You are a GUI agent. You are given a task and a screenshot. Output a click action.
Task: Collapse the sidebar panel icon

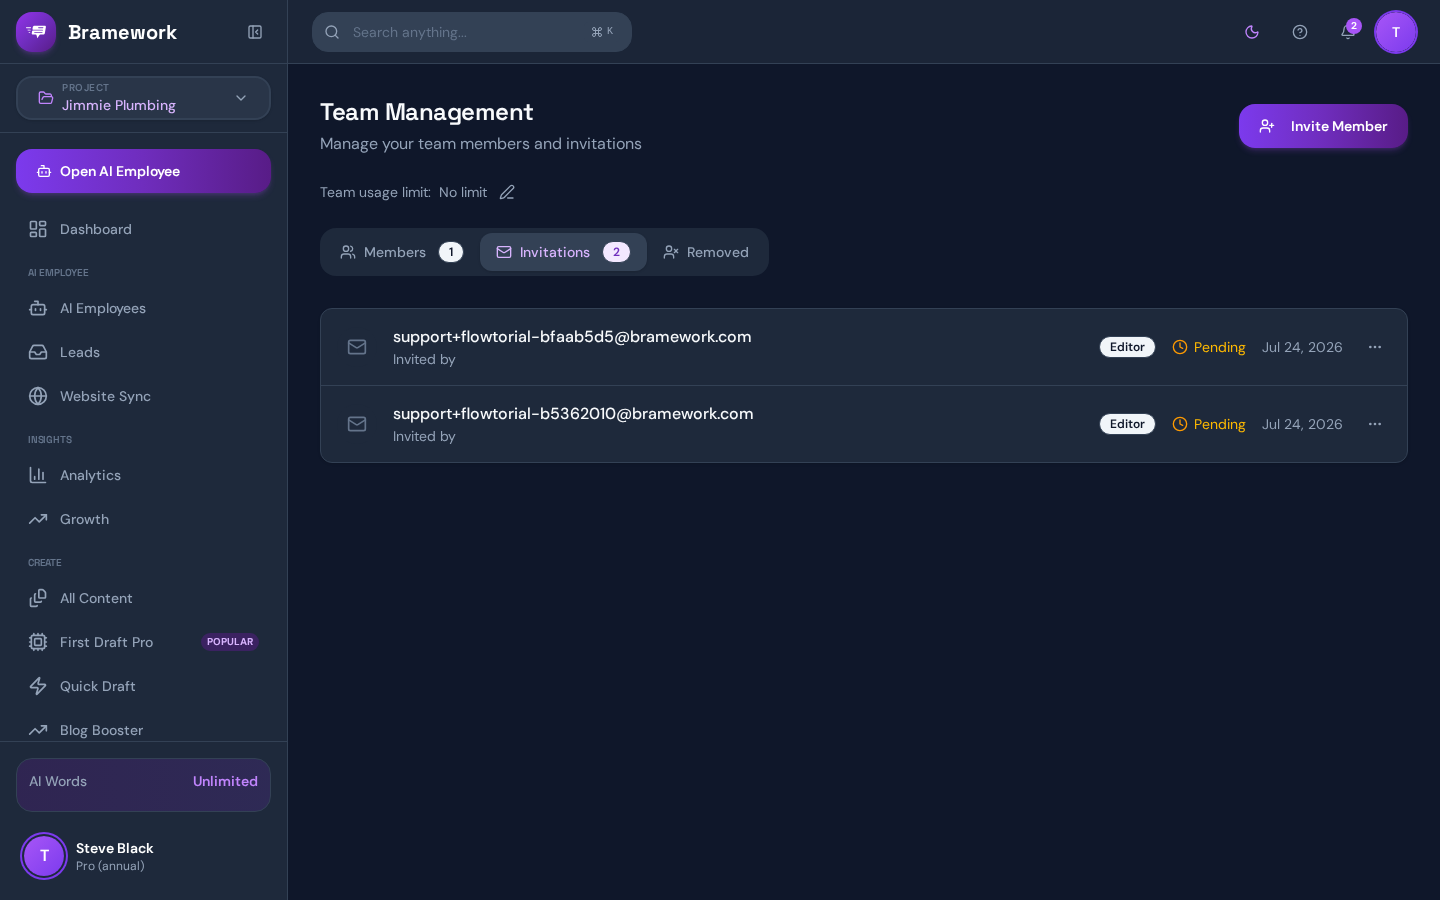click(x=255, y=32)
